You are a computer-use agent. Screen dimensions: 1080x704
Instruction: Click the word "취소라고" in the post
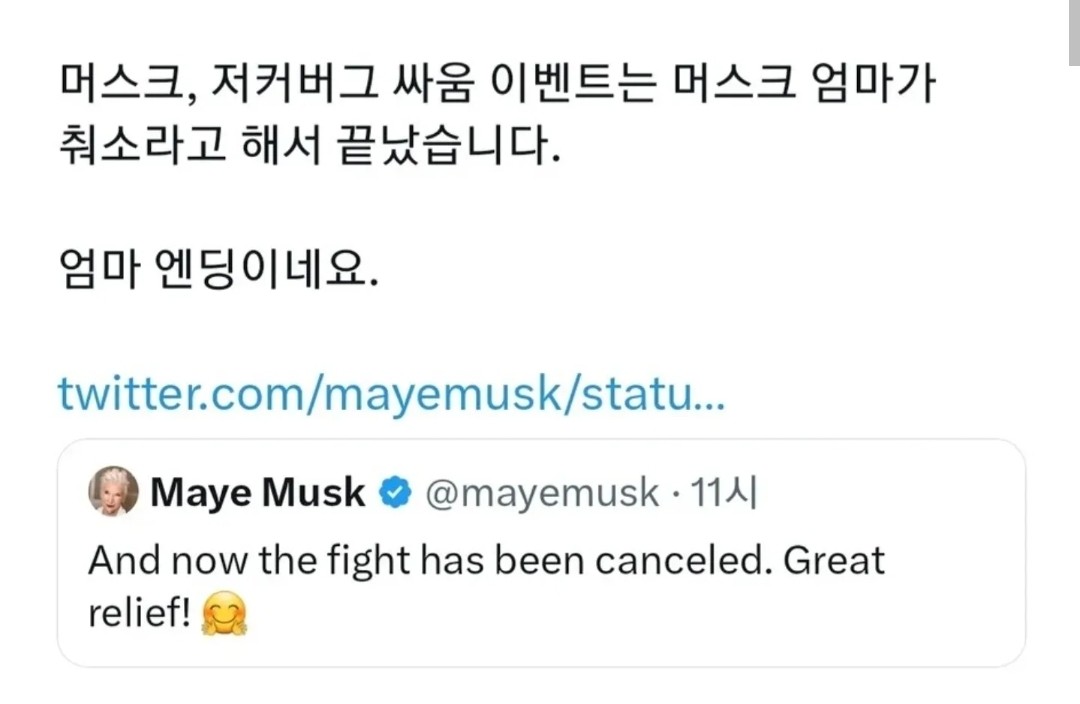click(136, 148)
